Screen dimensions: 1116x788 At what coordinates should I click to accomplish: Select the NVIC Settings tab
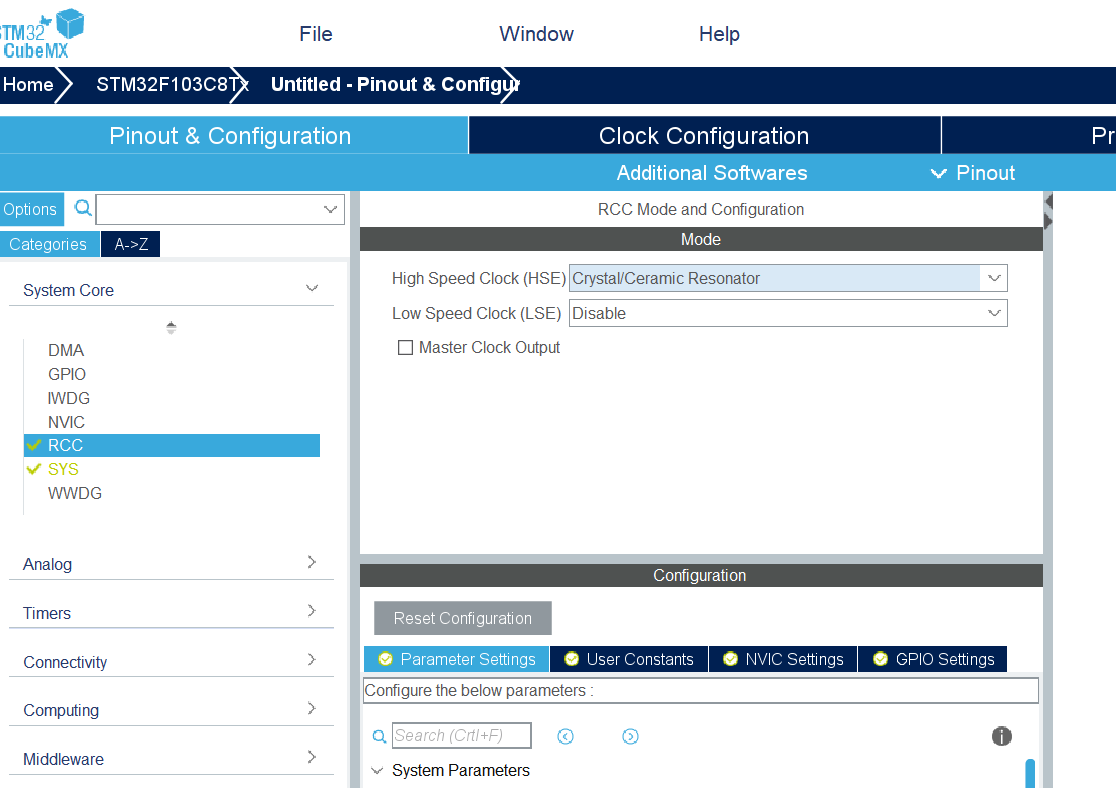tap(784, 659)
